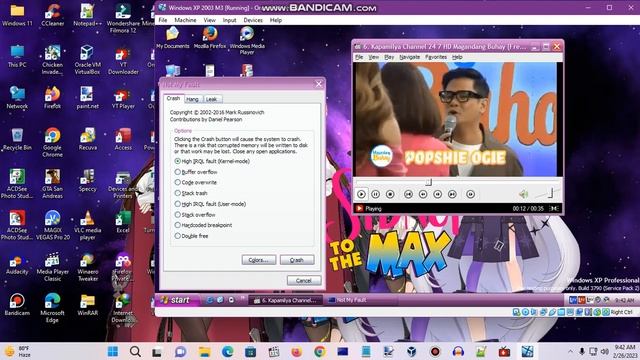Click My Documents icon on XP desktop

coord(173,38)
